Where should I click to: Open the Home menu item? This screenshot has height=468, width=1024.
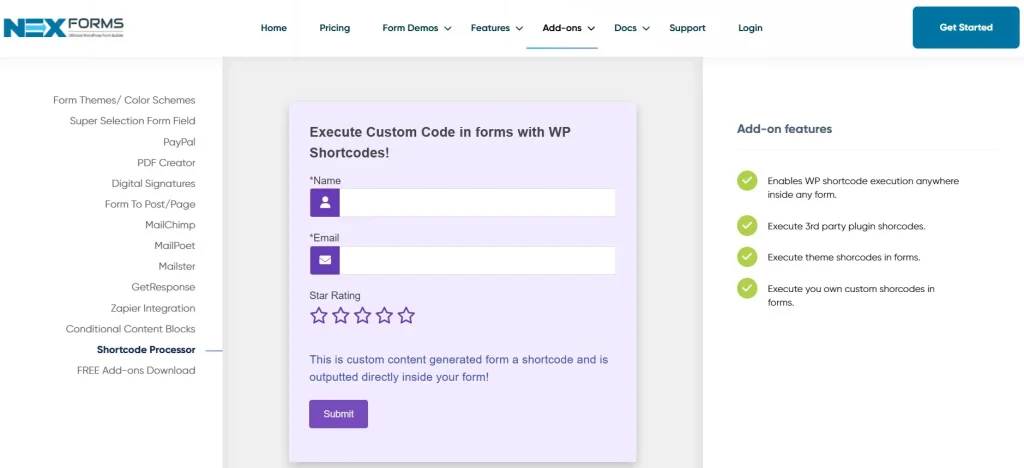(274, 28)
